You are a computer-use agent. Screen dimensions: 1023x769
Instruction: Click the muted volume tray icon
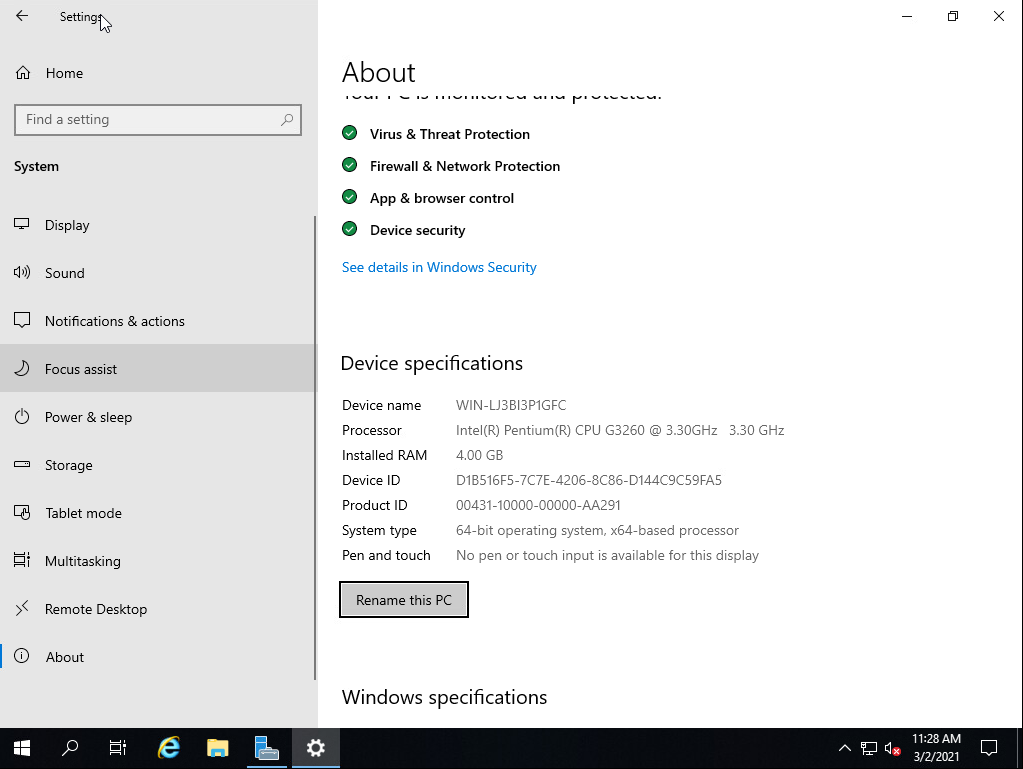(x=893, y=748)
